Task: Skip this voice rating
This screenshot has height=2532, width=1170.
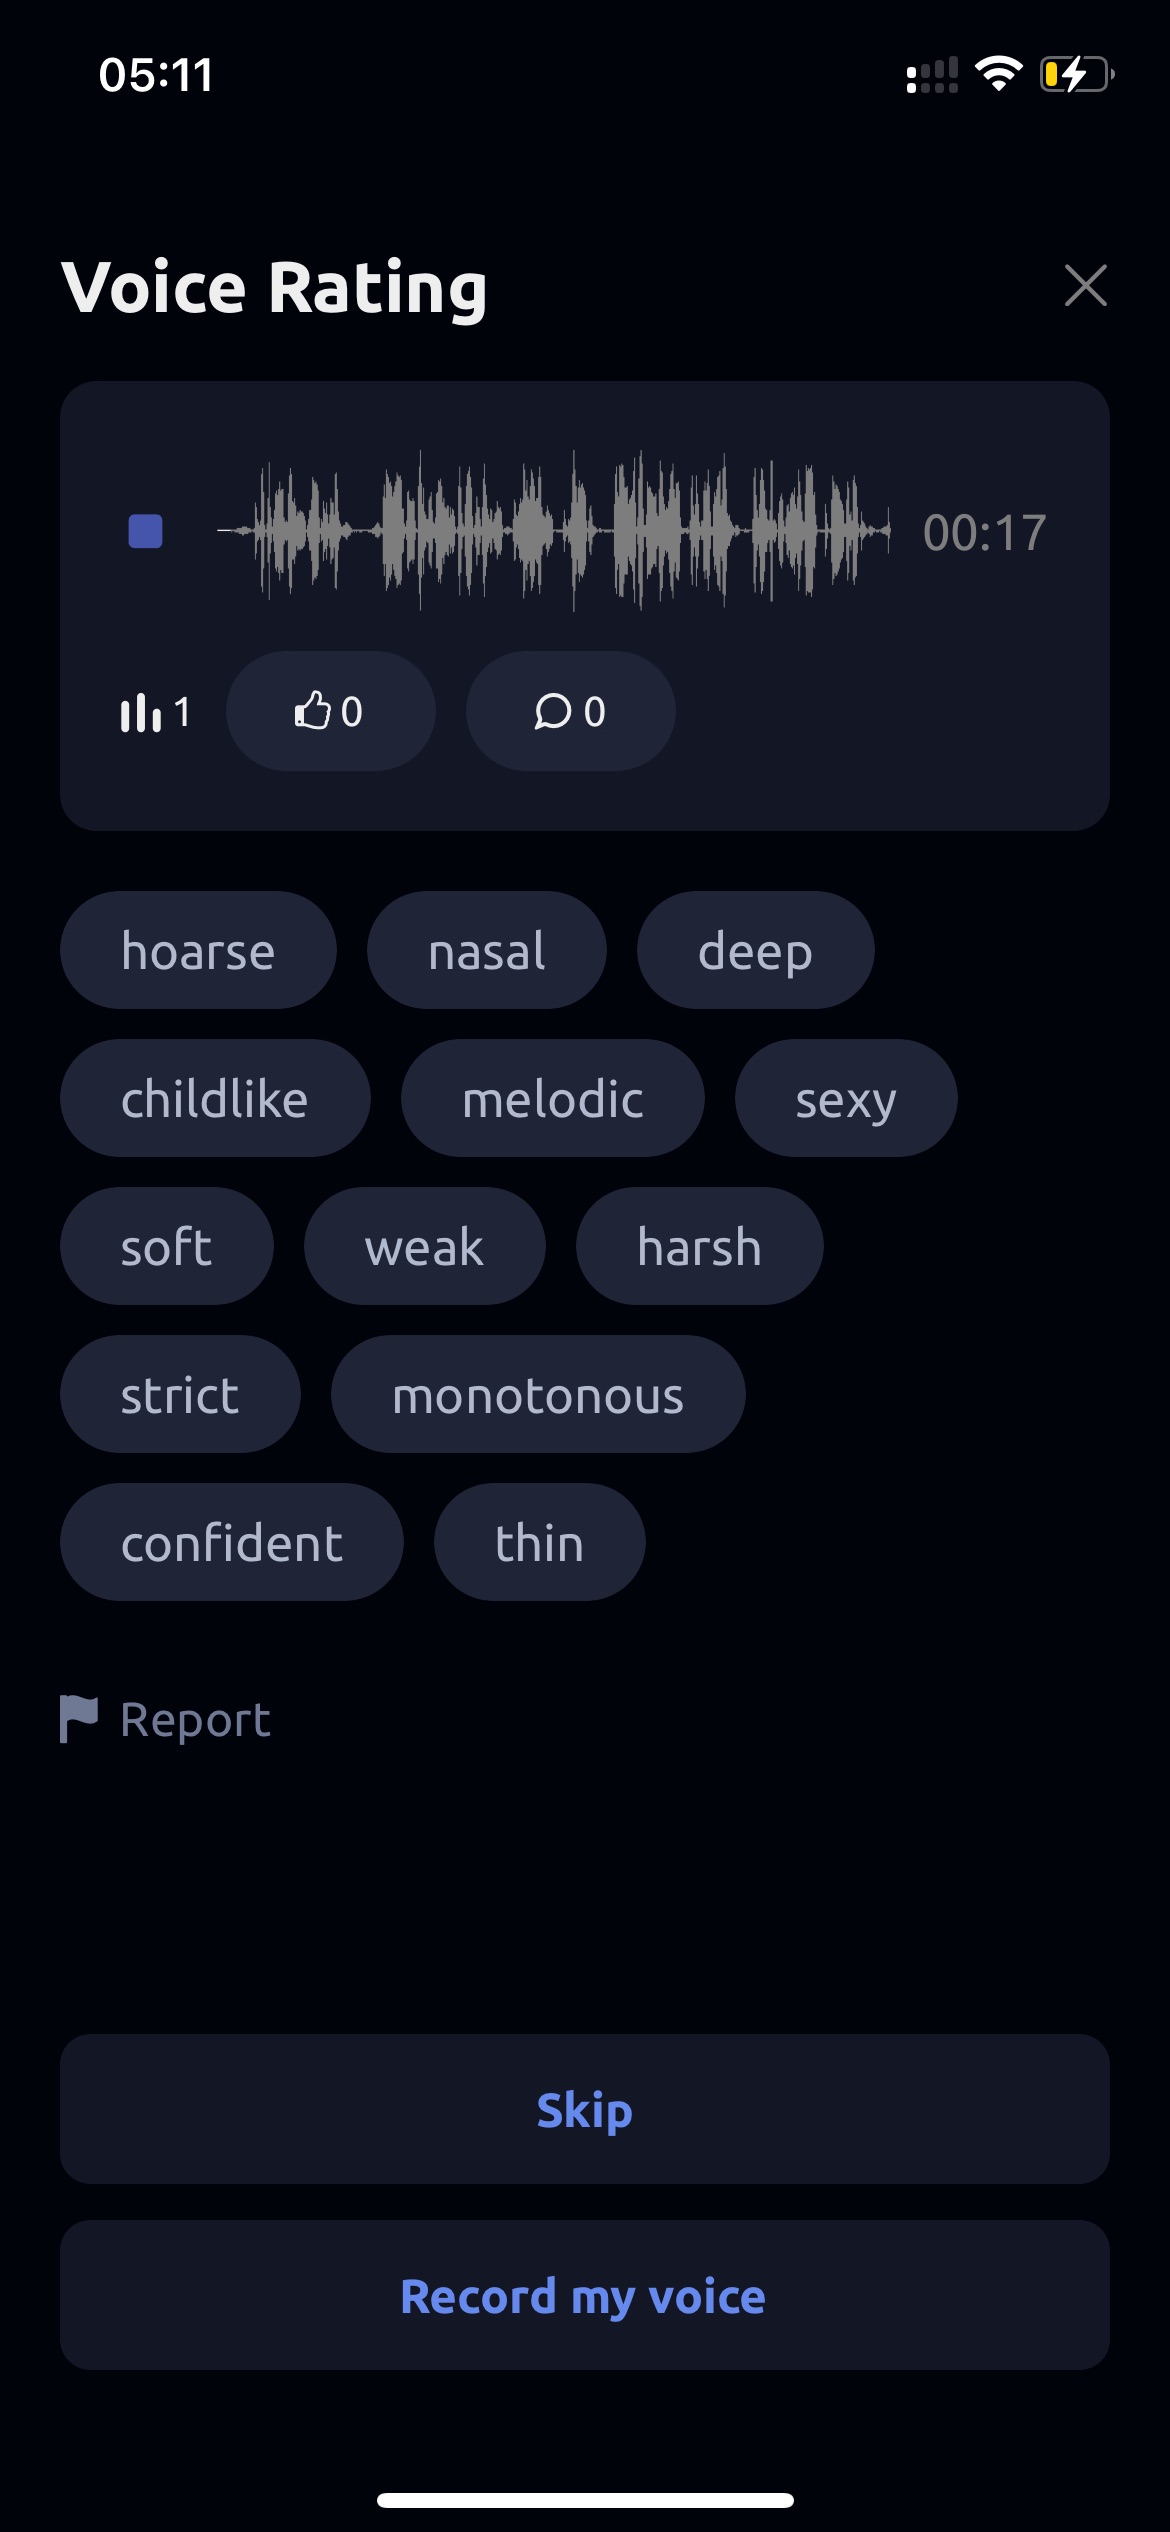Action: click(585, 2109)
